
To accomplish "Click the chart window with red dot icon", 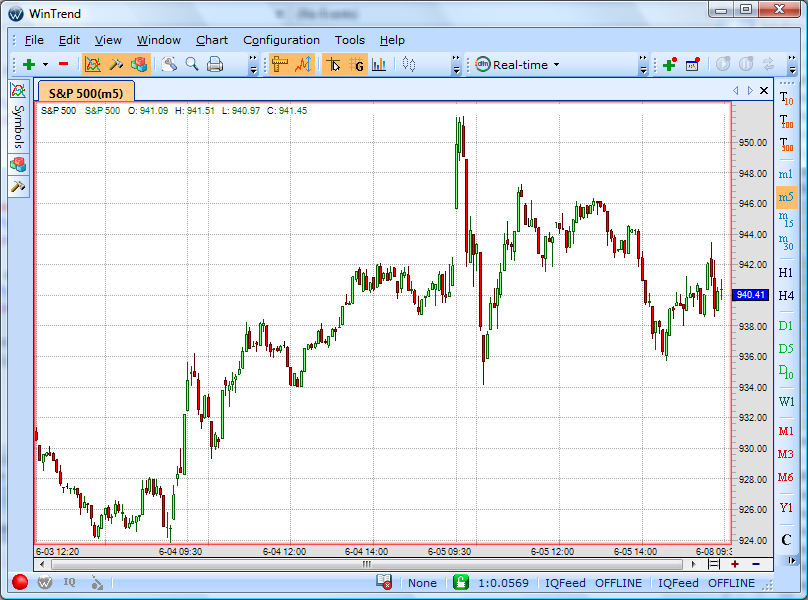I will (693, 64).
